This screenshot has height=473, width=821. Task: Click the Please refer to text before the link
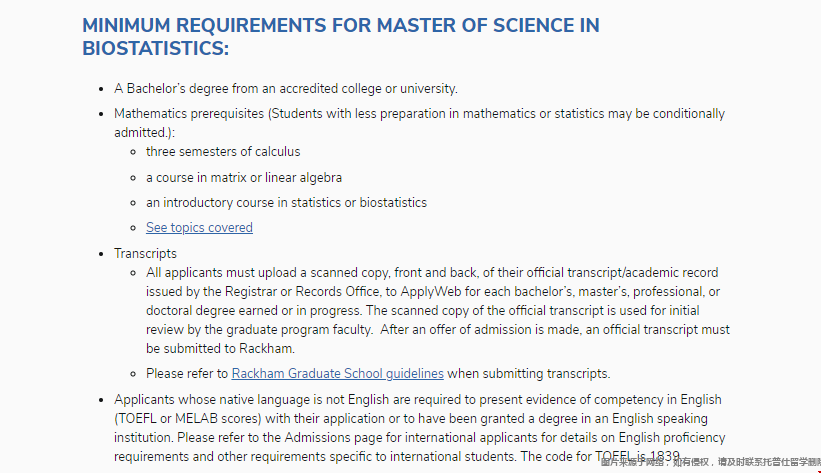pos(187,373)
